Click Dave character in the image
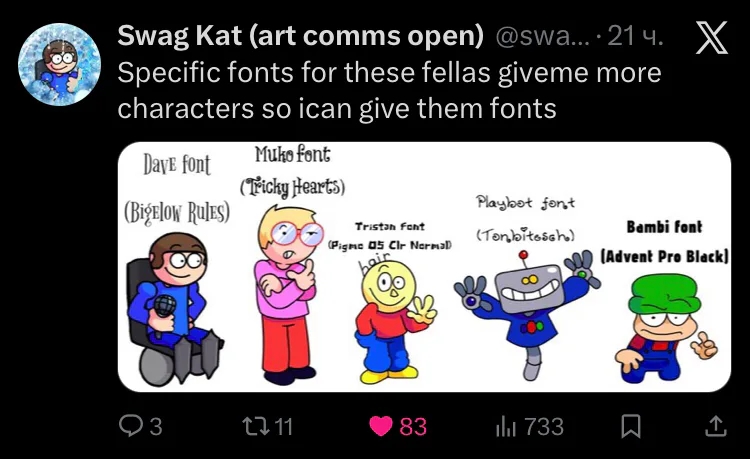750x459 pixels. coord(174,307)
